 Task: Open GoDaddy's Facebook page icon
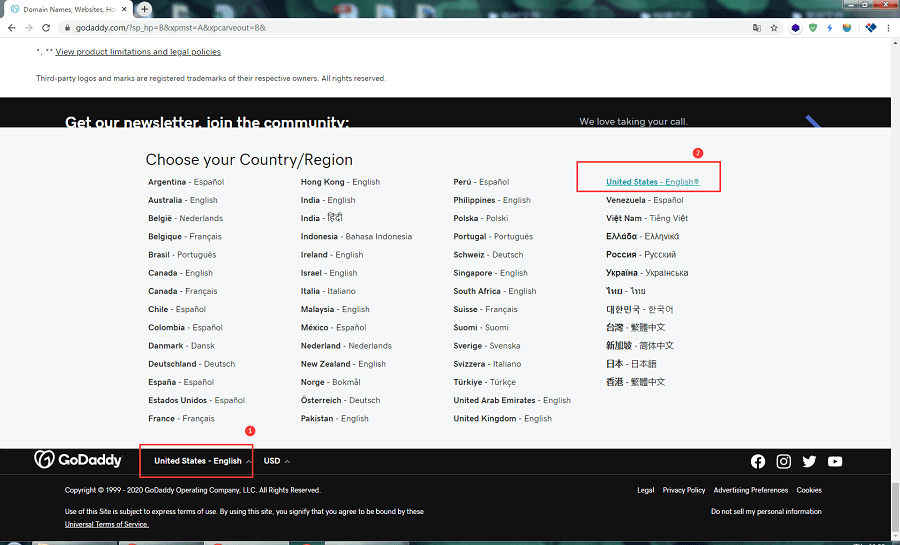tap(758, 461)
